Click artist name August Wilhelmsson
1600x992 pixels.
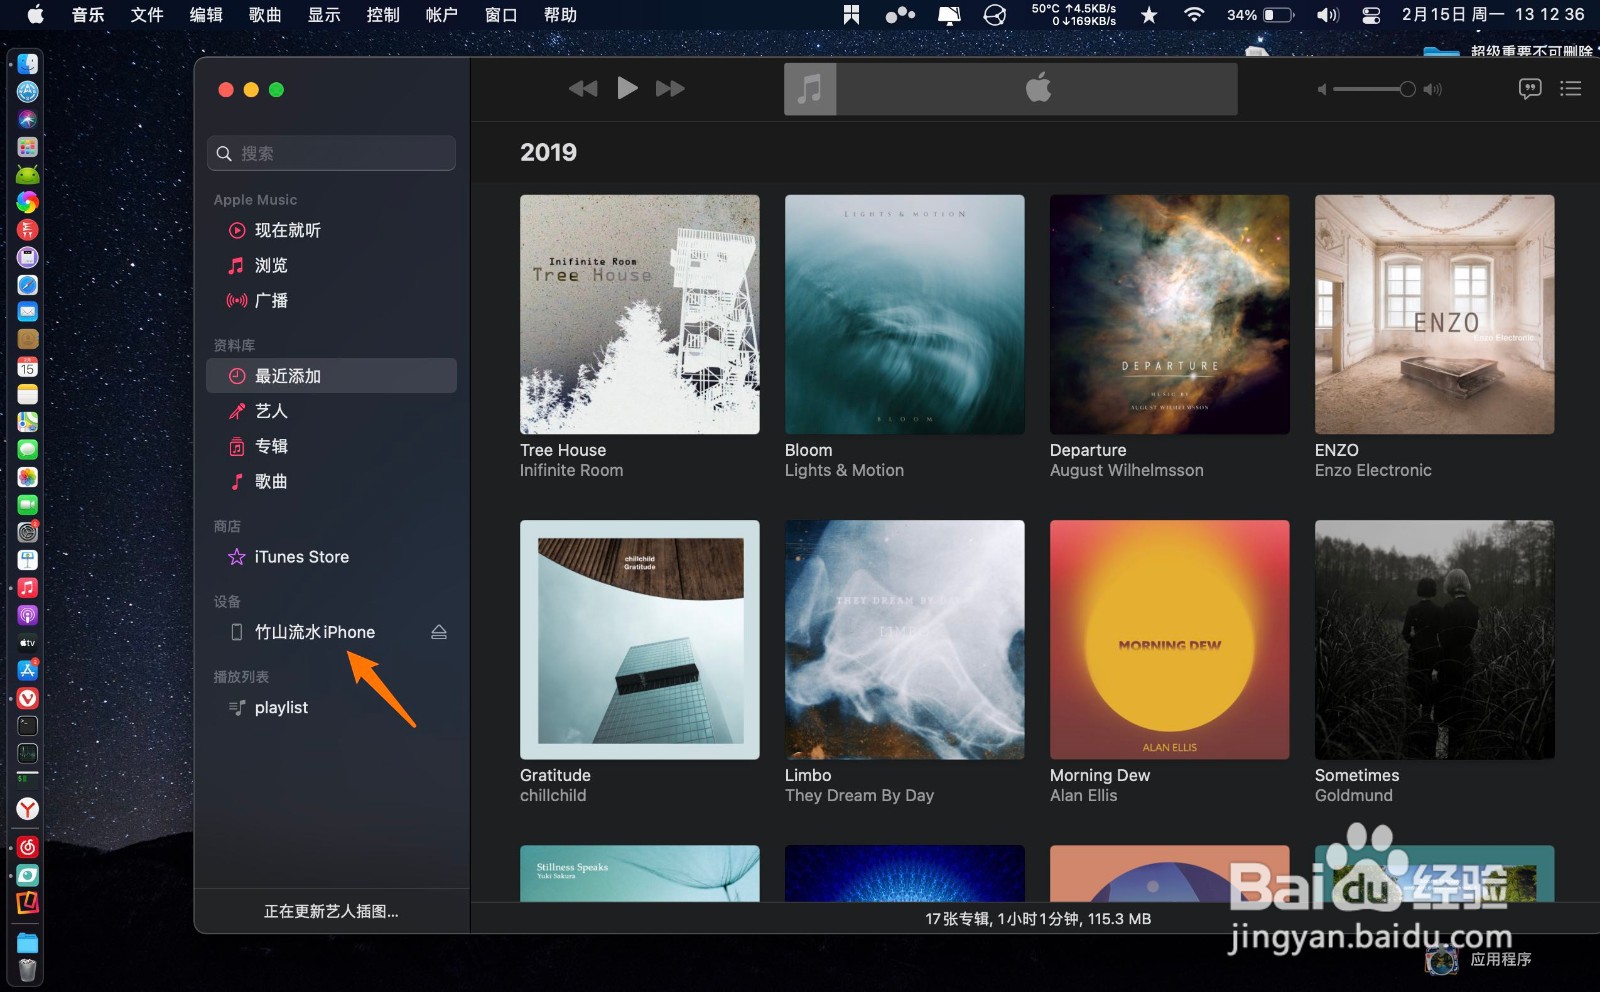coord(1127,470)
